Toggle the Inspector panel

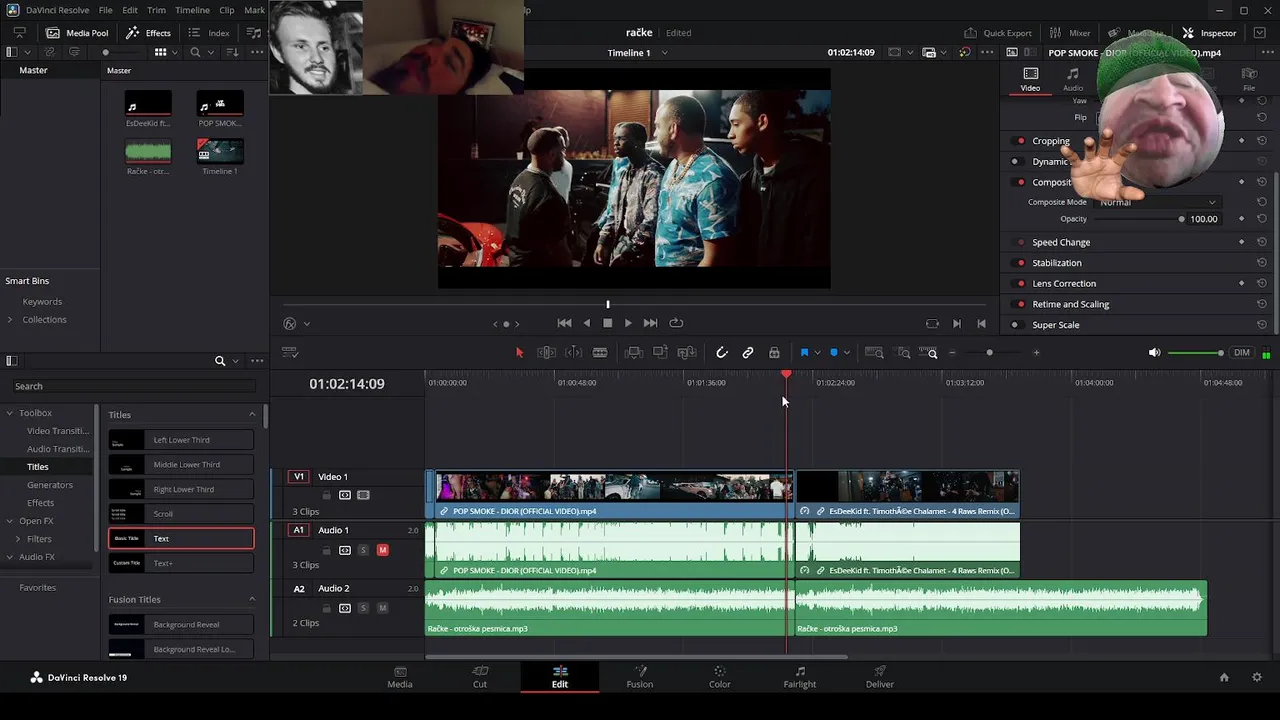click(x=1209, y=33)
